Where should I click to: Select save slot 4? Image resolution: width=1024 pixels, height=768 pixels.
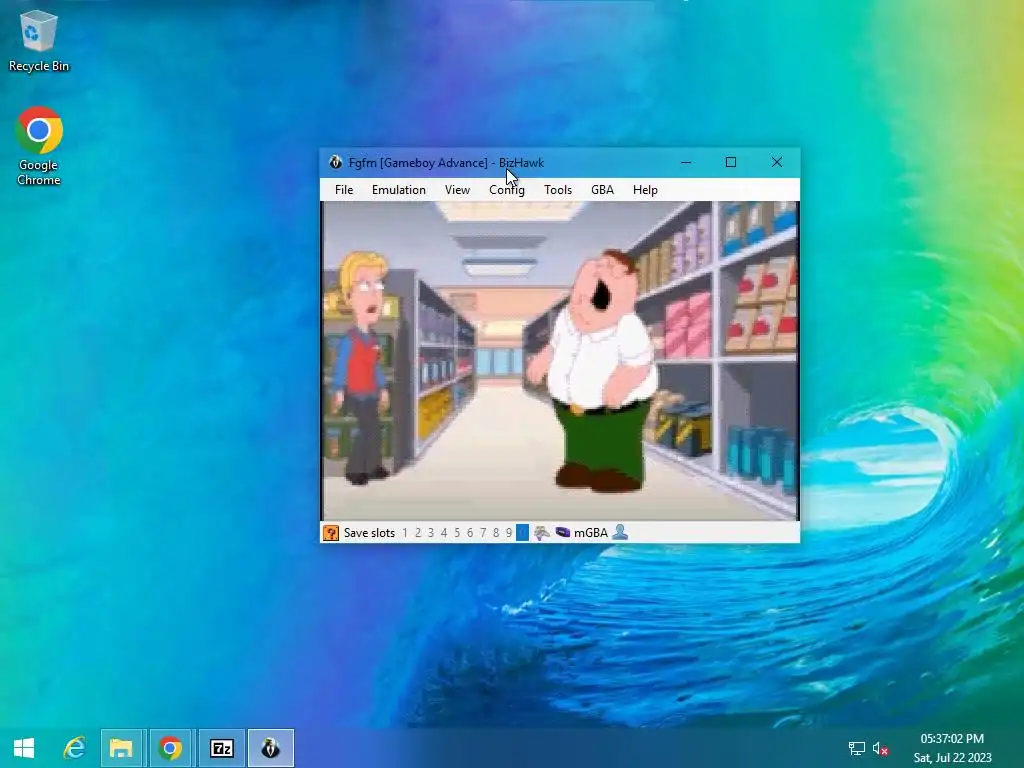pyautogui.click(x=444, y=533)
